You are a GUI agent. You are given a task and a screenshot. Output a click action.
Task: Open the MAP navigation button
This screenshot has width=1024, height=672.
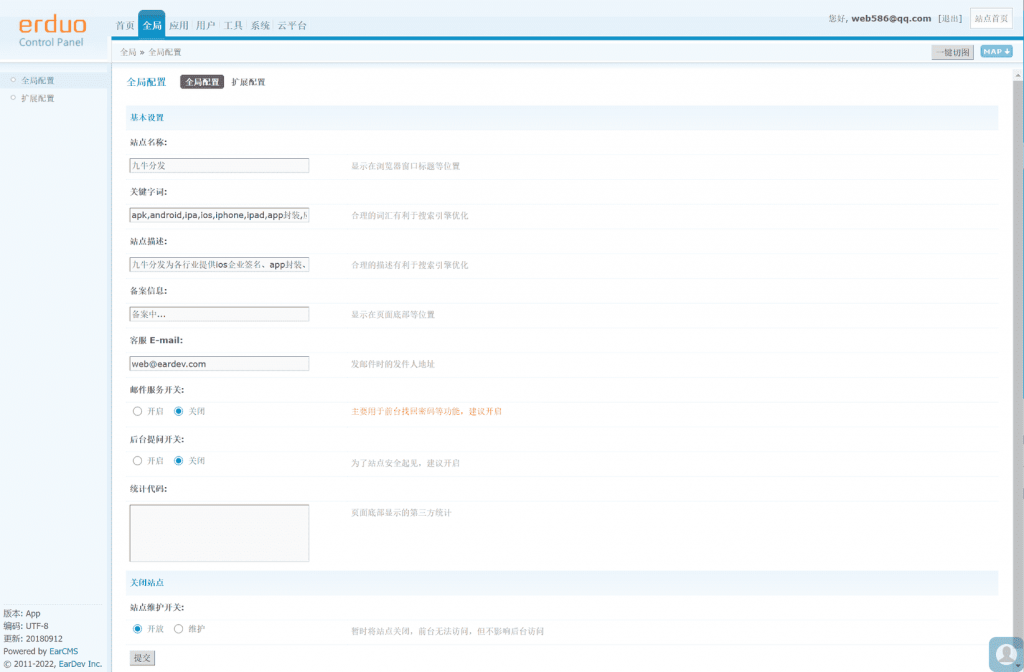996,52
